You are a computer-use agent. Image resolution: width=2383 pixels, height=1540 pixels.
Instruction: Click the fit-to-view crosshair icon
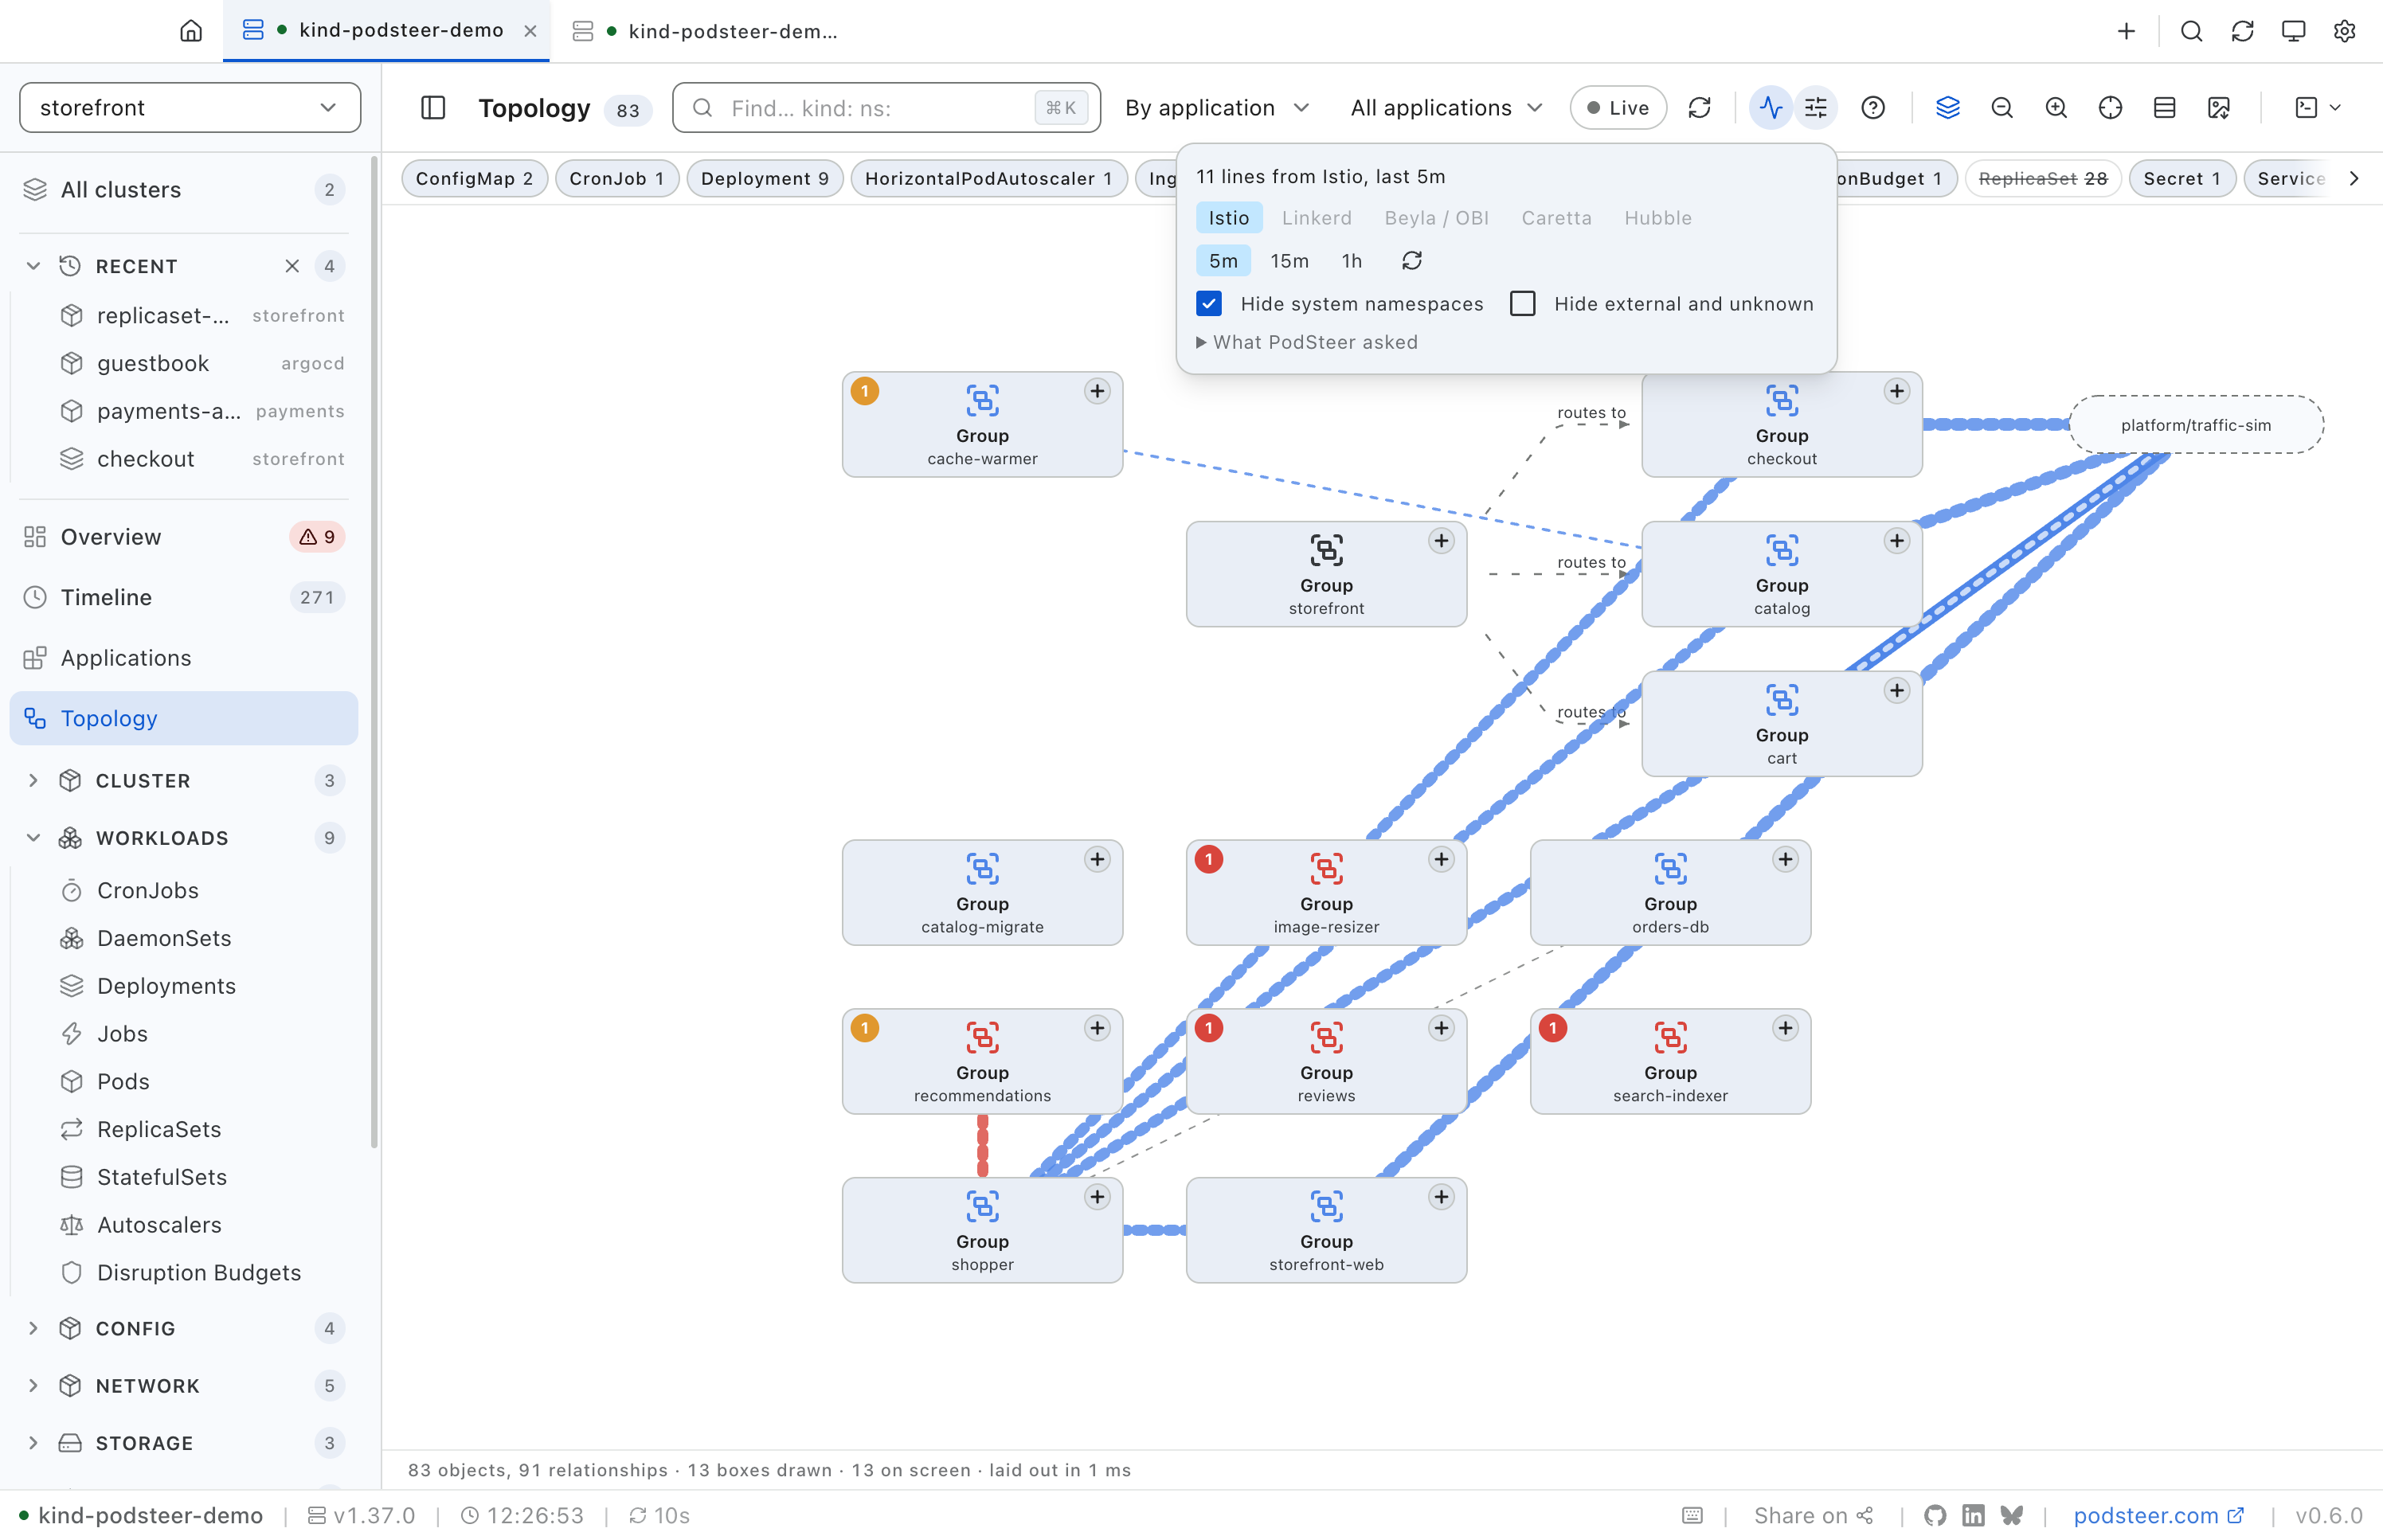click(2110, 108)
